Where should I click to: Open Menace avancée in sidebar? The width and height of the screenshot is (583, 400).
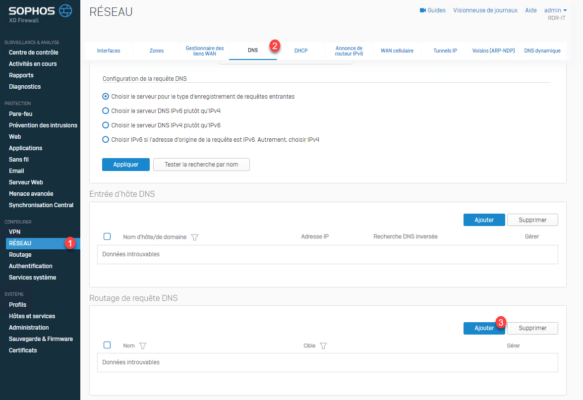click(x=31, y=194)
